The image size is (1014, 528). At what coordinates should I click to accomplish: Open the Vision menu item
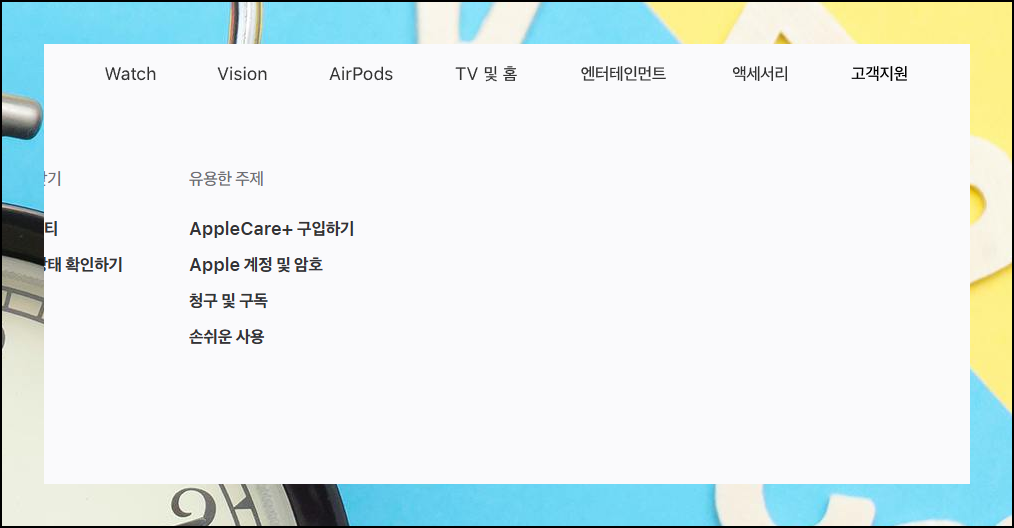[243, 74]
